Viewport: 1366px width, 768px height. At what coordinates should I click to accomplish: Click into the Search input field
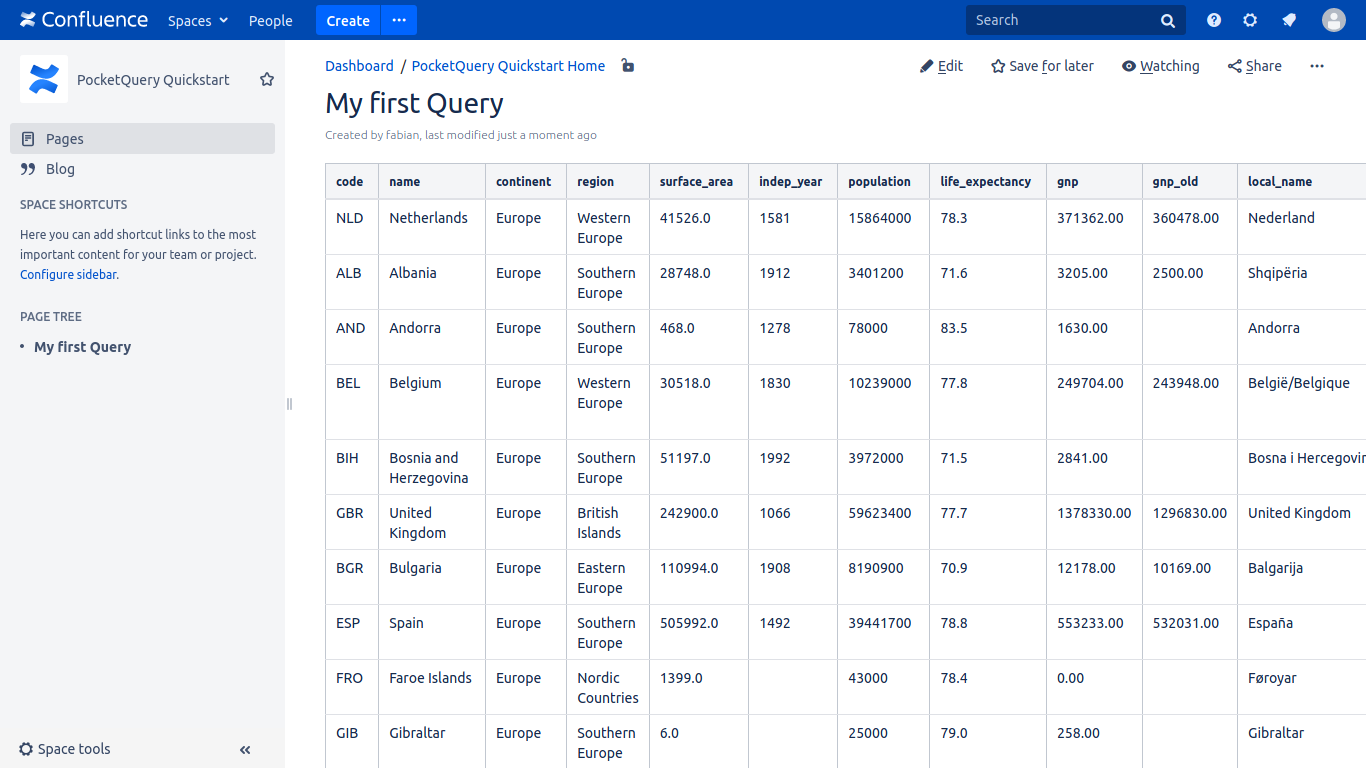click(x=1060, y=20)
